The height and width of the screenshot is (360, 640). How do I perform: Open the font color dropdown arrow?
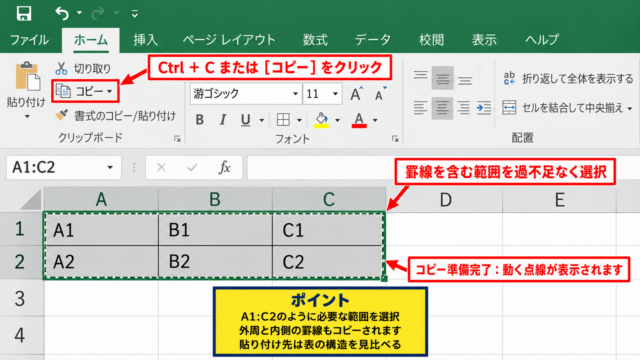375,120
